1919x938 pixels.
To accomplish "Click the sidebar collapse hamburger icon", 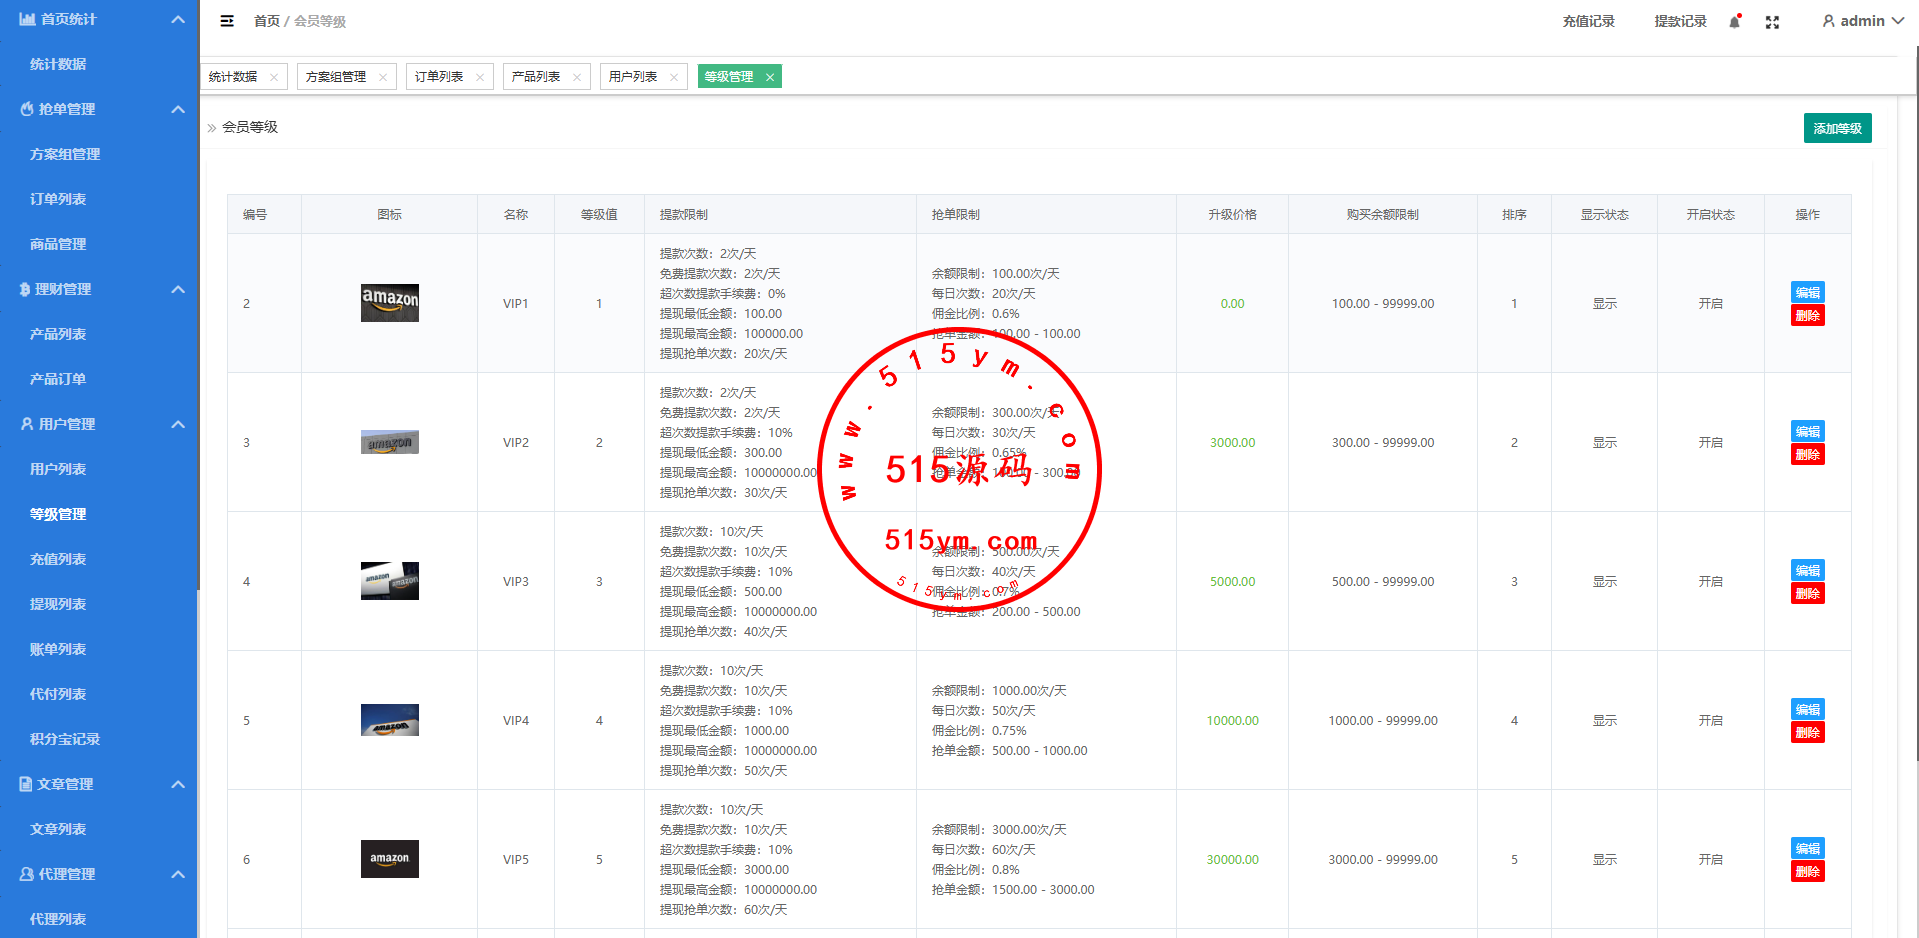I will (x=227, y=21).
